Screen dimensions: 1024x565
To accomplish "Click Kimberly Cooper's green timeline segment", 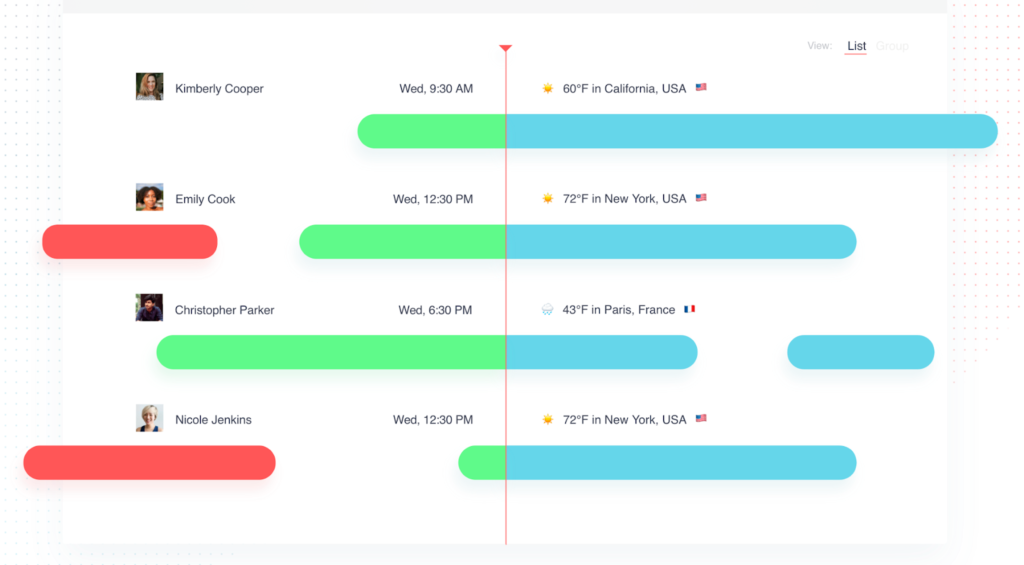I will coord(432,131).
